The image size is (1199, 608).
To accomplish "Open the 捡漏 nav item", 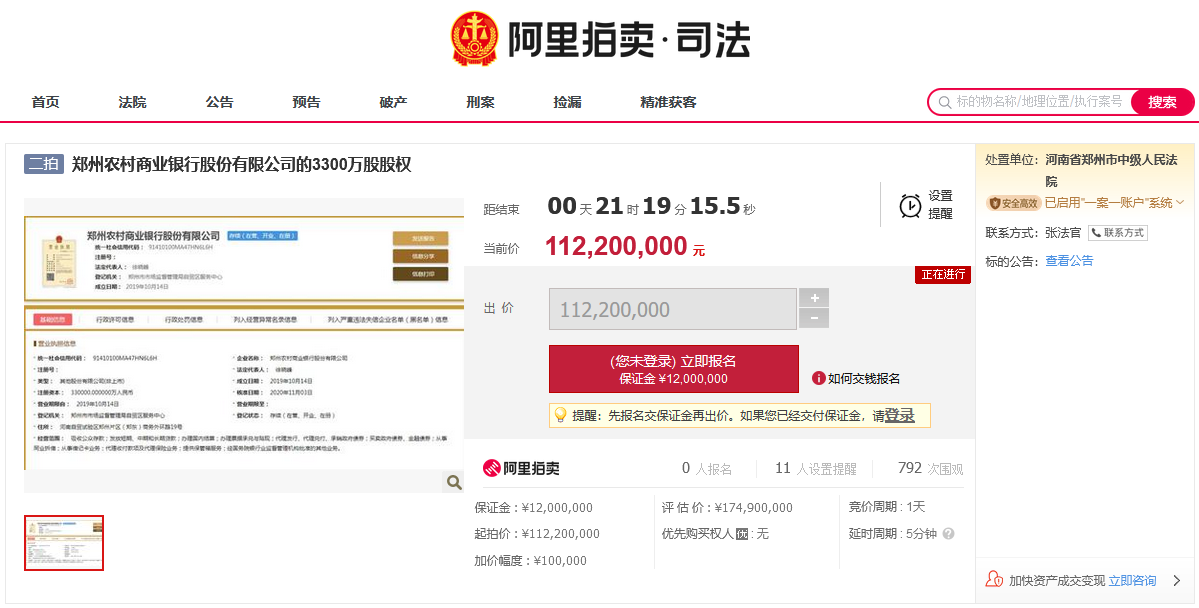I will (567, 102).
